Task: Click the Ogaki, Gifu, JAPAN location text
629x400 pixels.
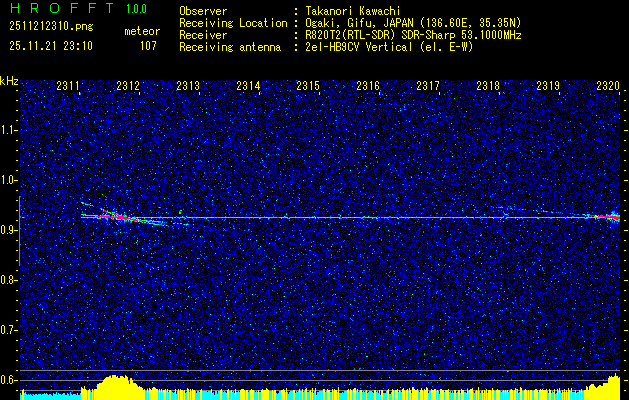Action: pyautogui.click(x=413, y=23)
